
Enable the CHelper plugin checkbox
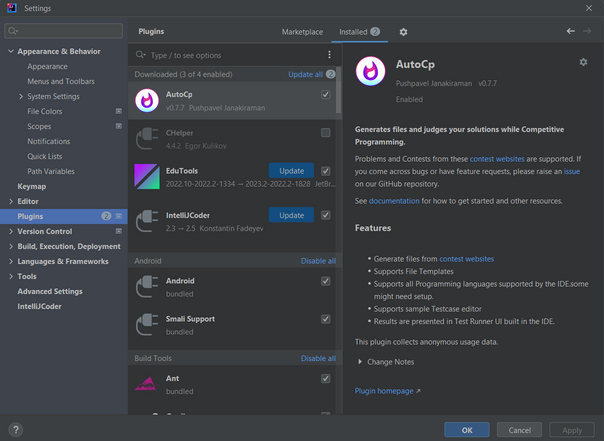coord(326,133)
